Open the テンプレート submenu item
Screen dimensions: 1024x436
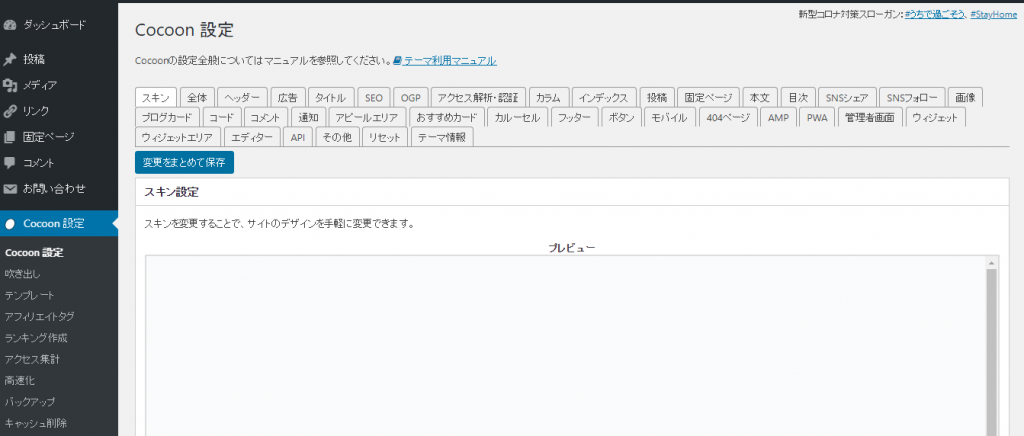click(x=29, y=295)
